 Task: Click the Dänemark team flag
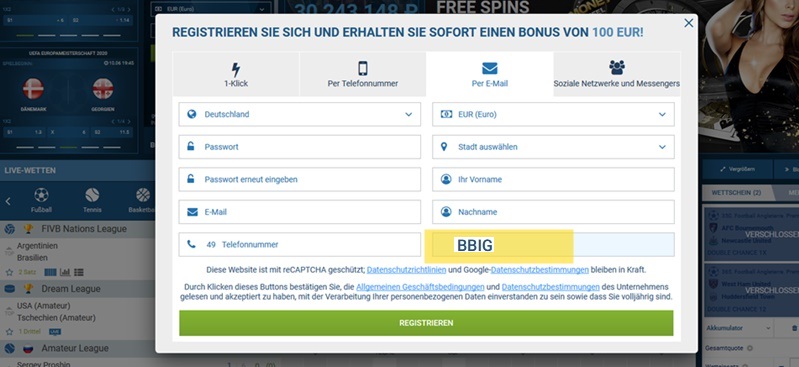click(x=33, y=89)
